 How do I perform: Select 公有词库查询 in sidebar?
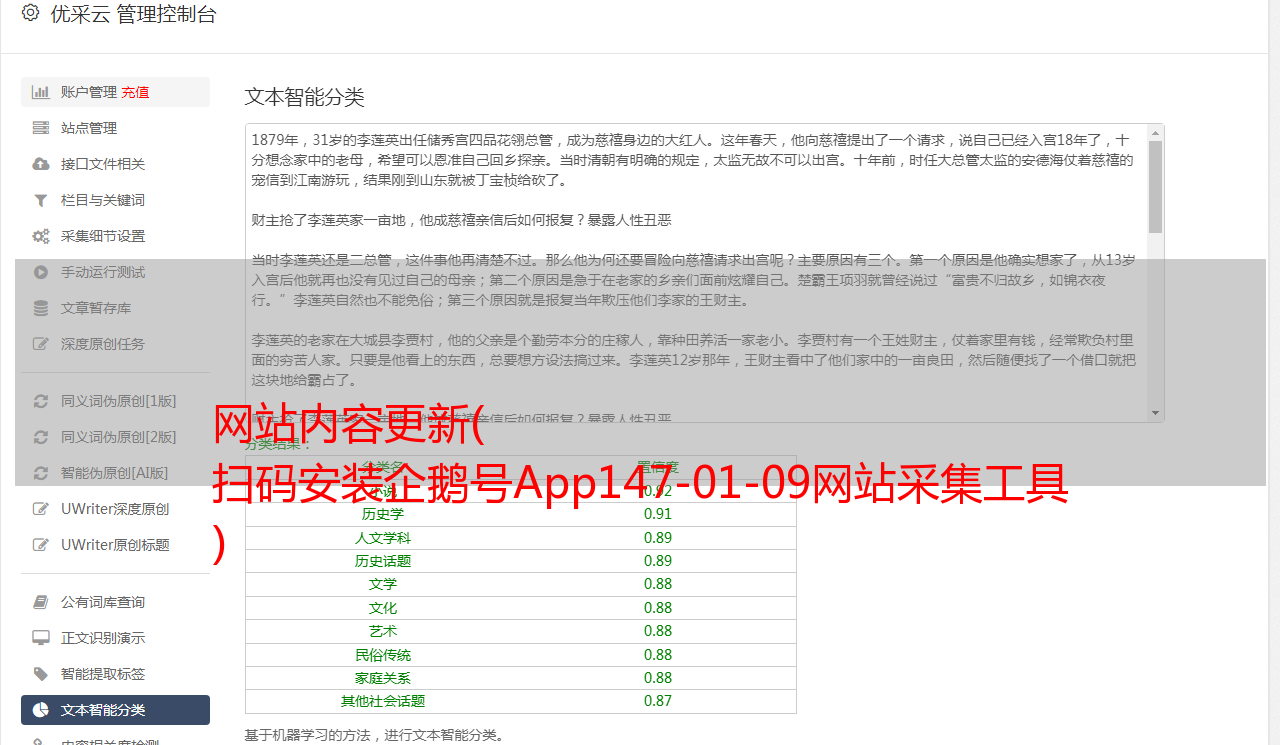click(x=115, y=602)
